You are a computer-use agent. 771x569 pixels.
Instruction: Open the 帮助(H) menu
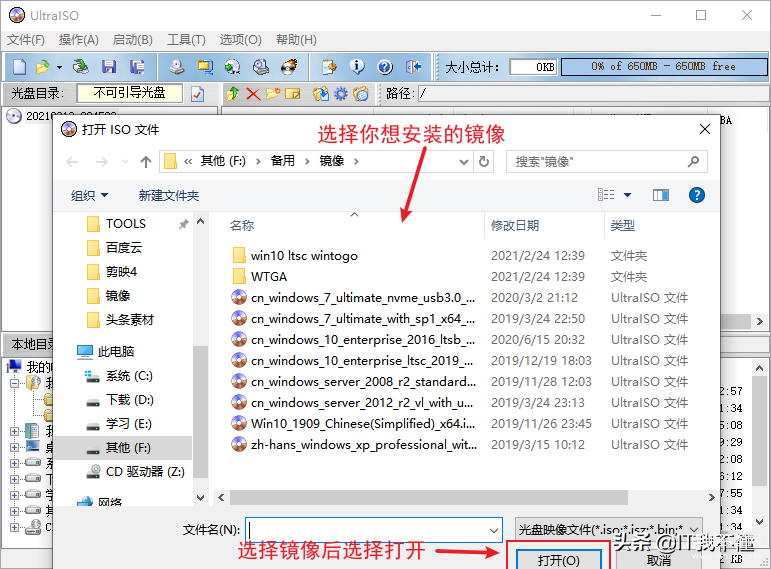tap(296, 39)
